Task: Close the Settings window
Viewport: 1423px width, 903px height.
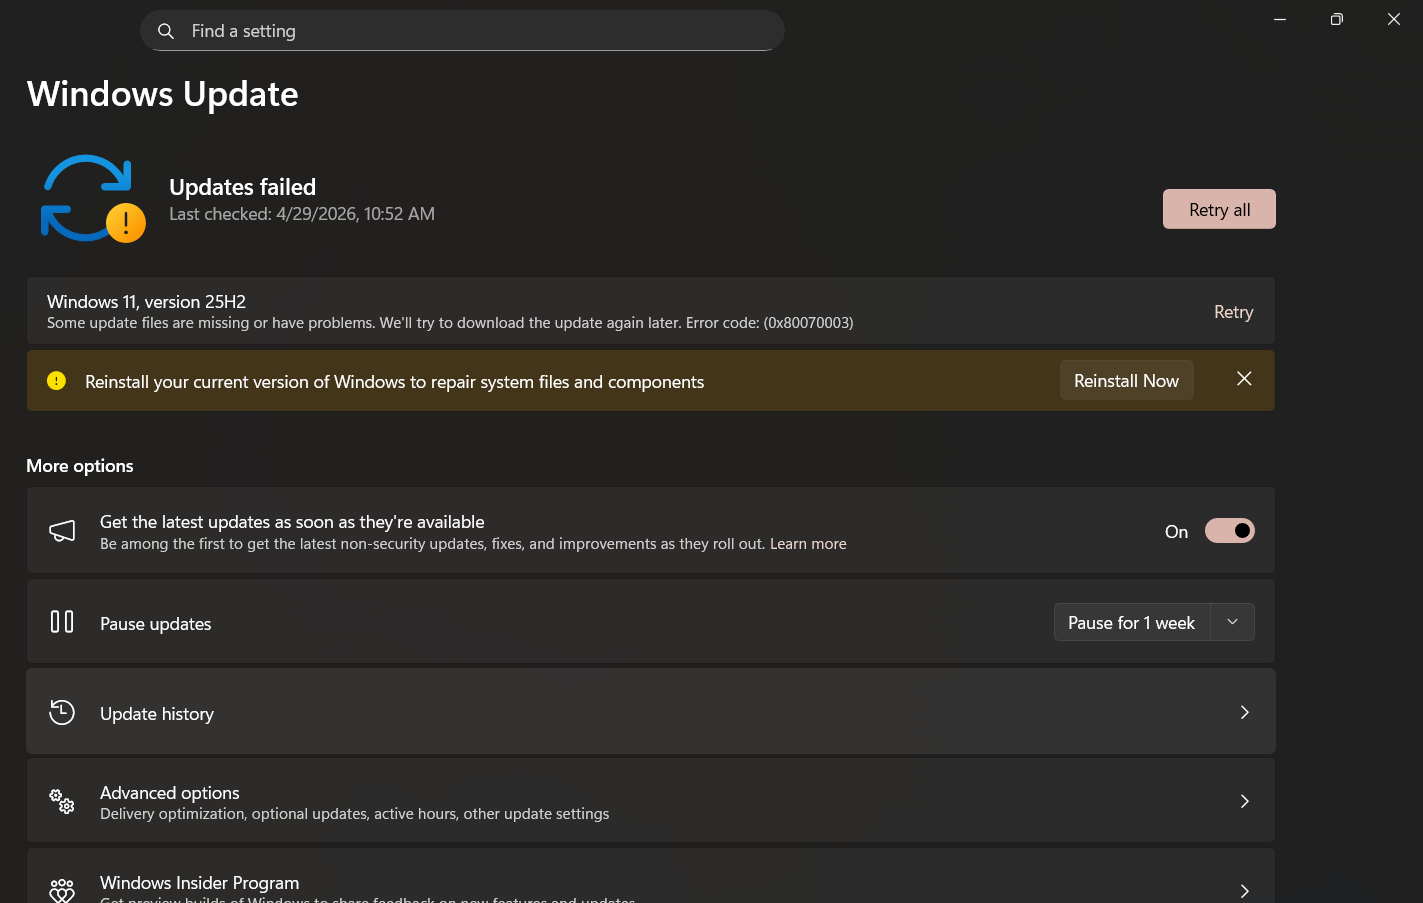Action: (x=1394, y=19)
